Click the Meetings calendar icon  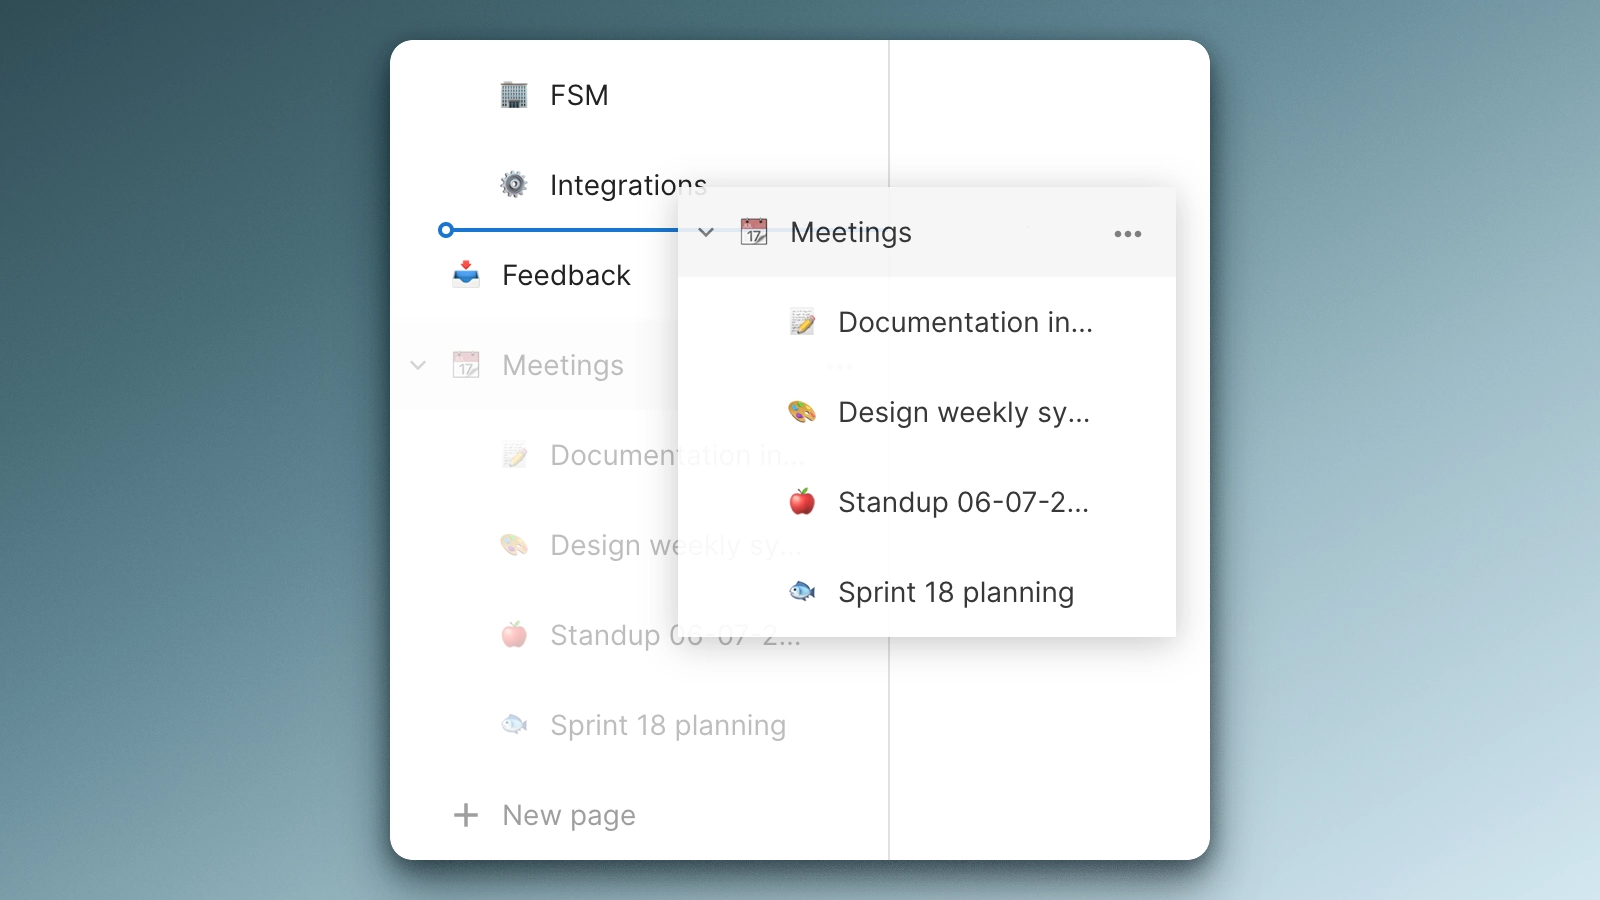[755, 231]
